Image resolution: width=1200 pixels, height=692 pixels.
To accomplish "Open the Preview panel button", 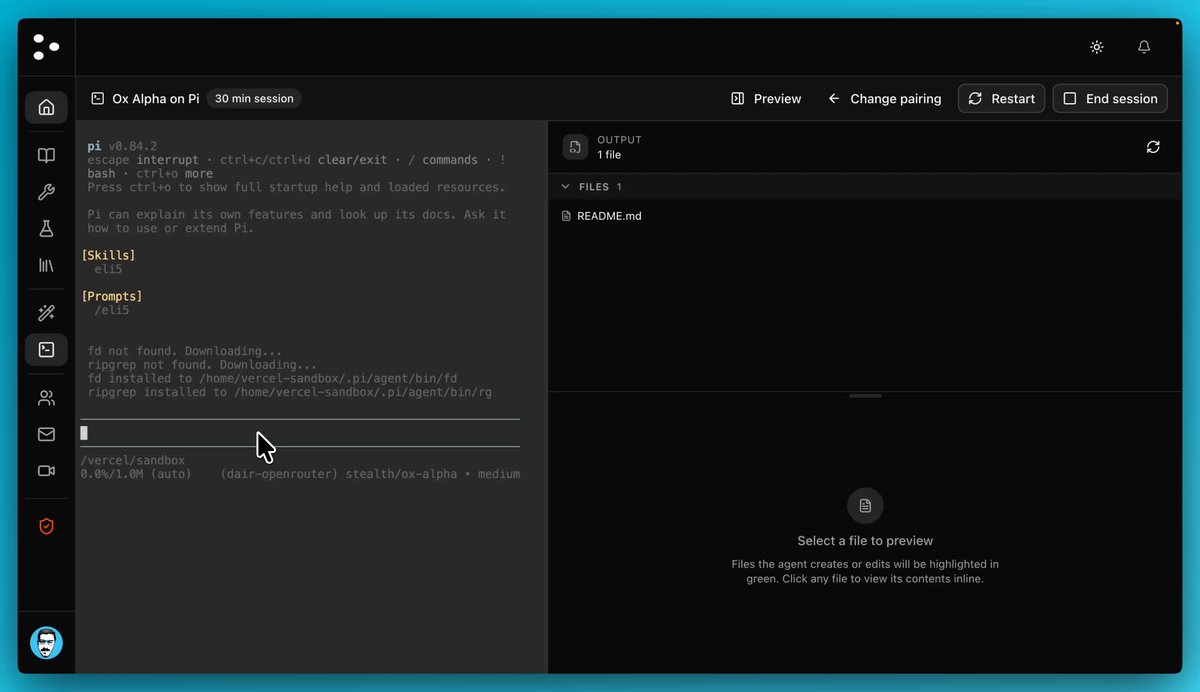I will click(766, 99).
